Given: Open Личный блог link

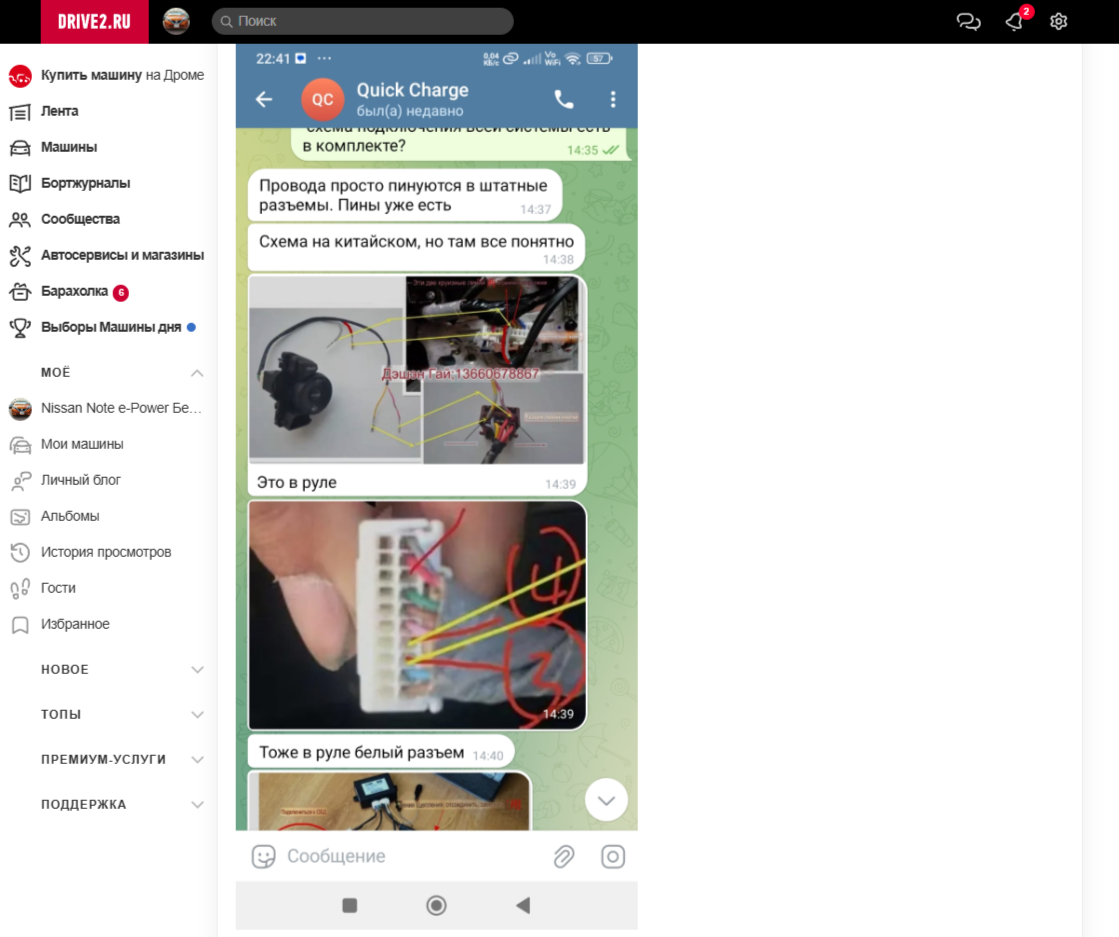Looking at the screenshot, I should click(81, 480).
